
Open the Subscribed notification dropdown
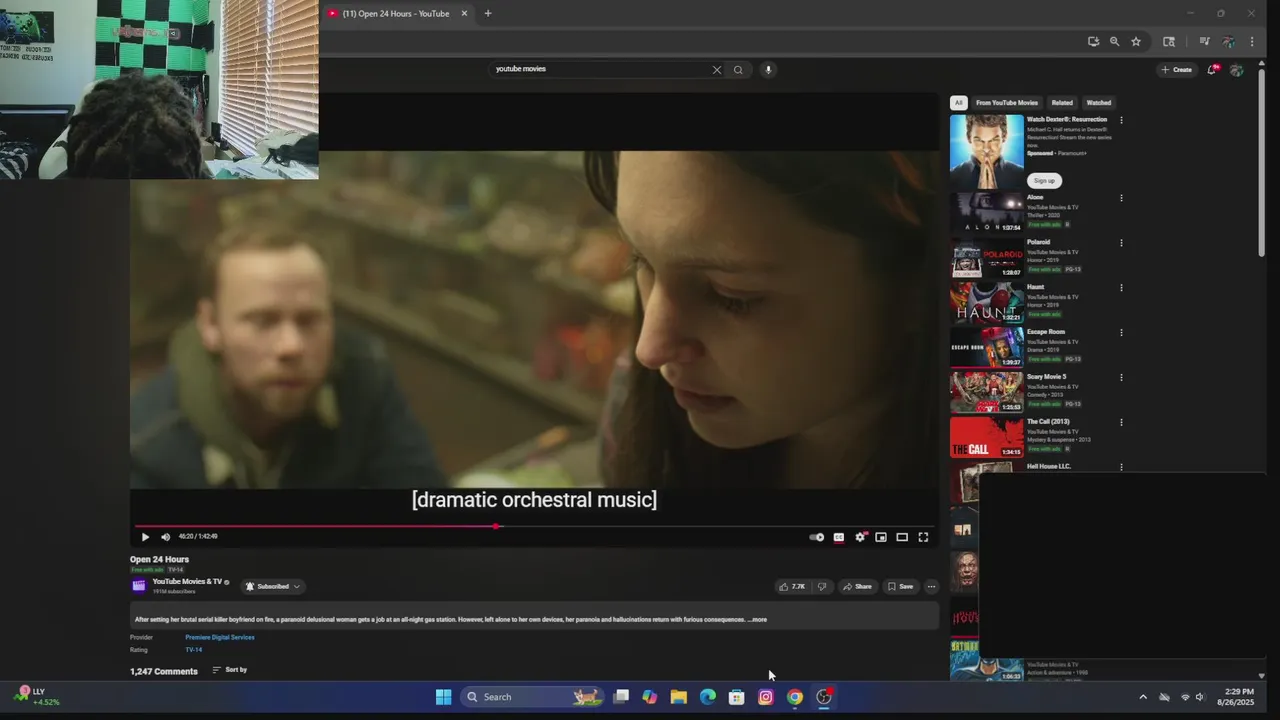(273, 587)
